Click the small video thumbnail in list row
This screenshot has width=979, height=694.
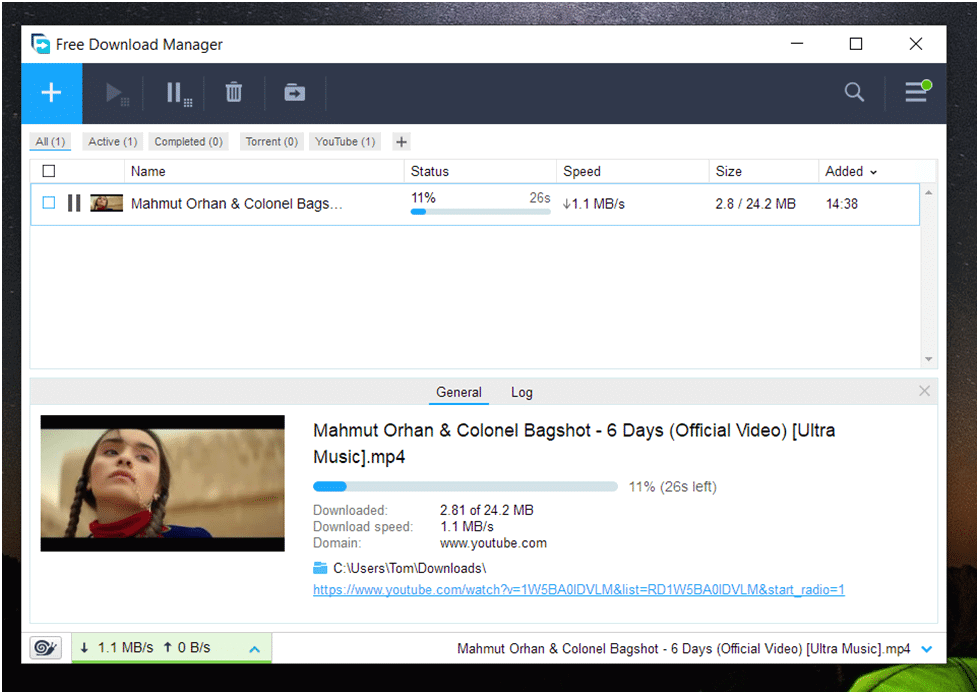[106, 203]
